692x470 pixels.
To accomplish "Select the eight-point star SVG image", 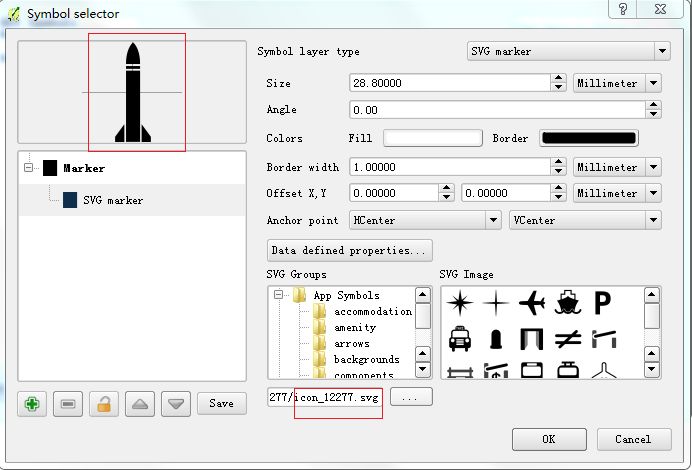I will tap(460, 303).
